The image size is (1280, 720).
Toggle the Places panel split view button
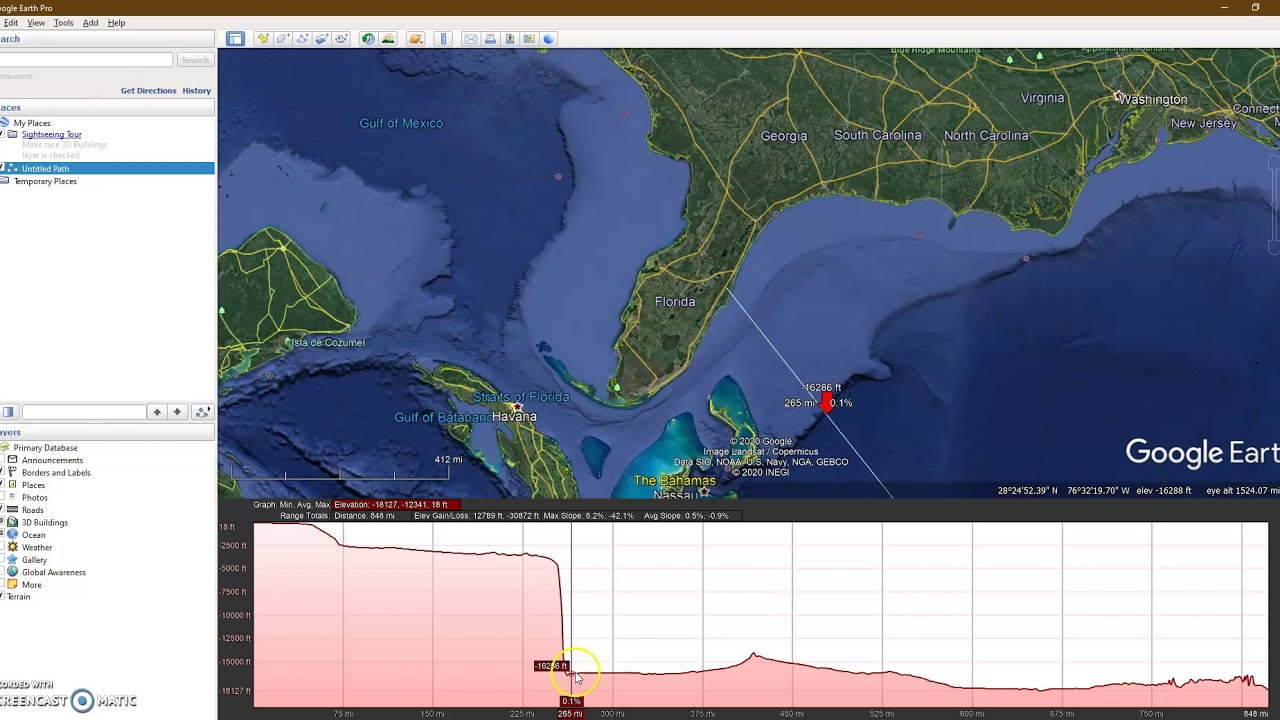(x=8, y=412)
